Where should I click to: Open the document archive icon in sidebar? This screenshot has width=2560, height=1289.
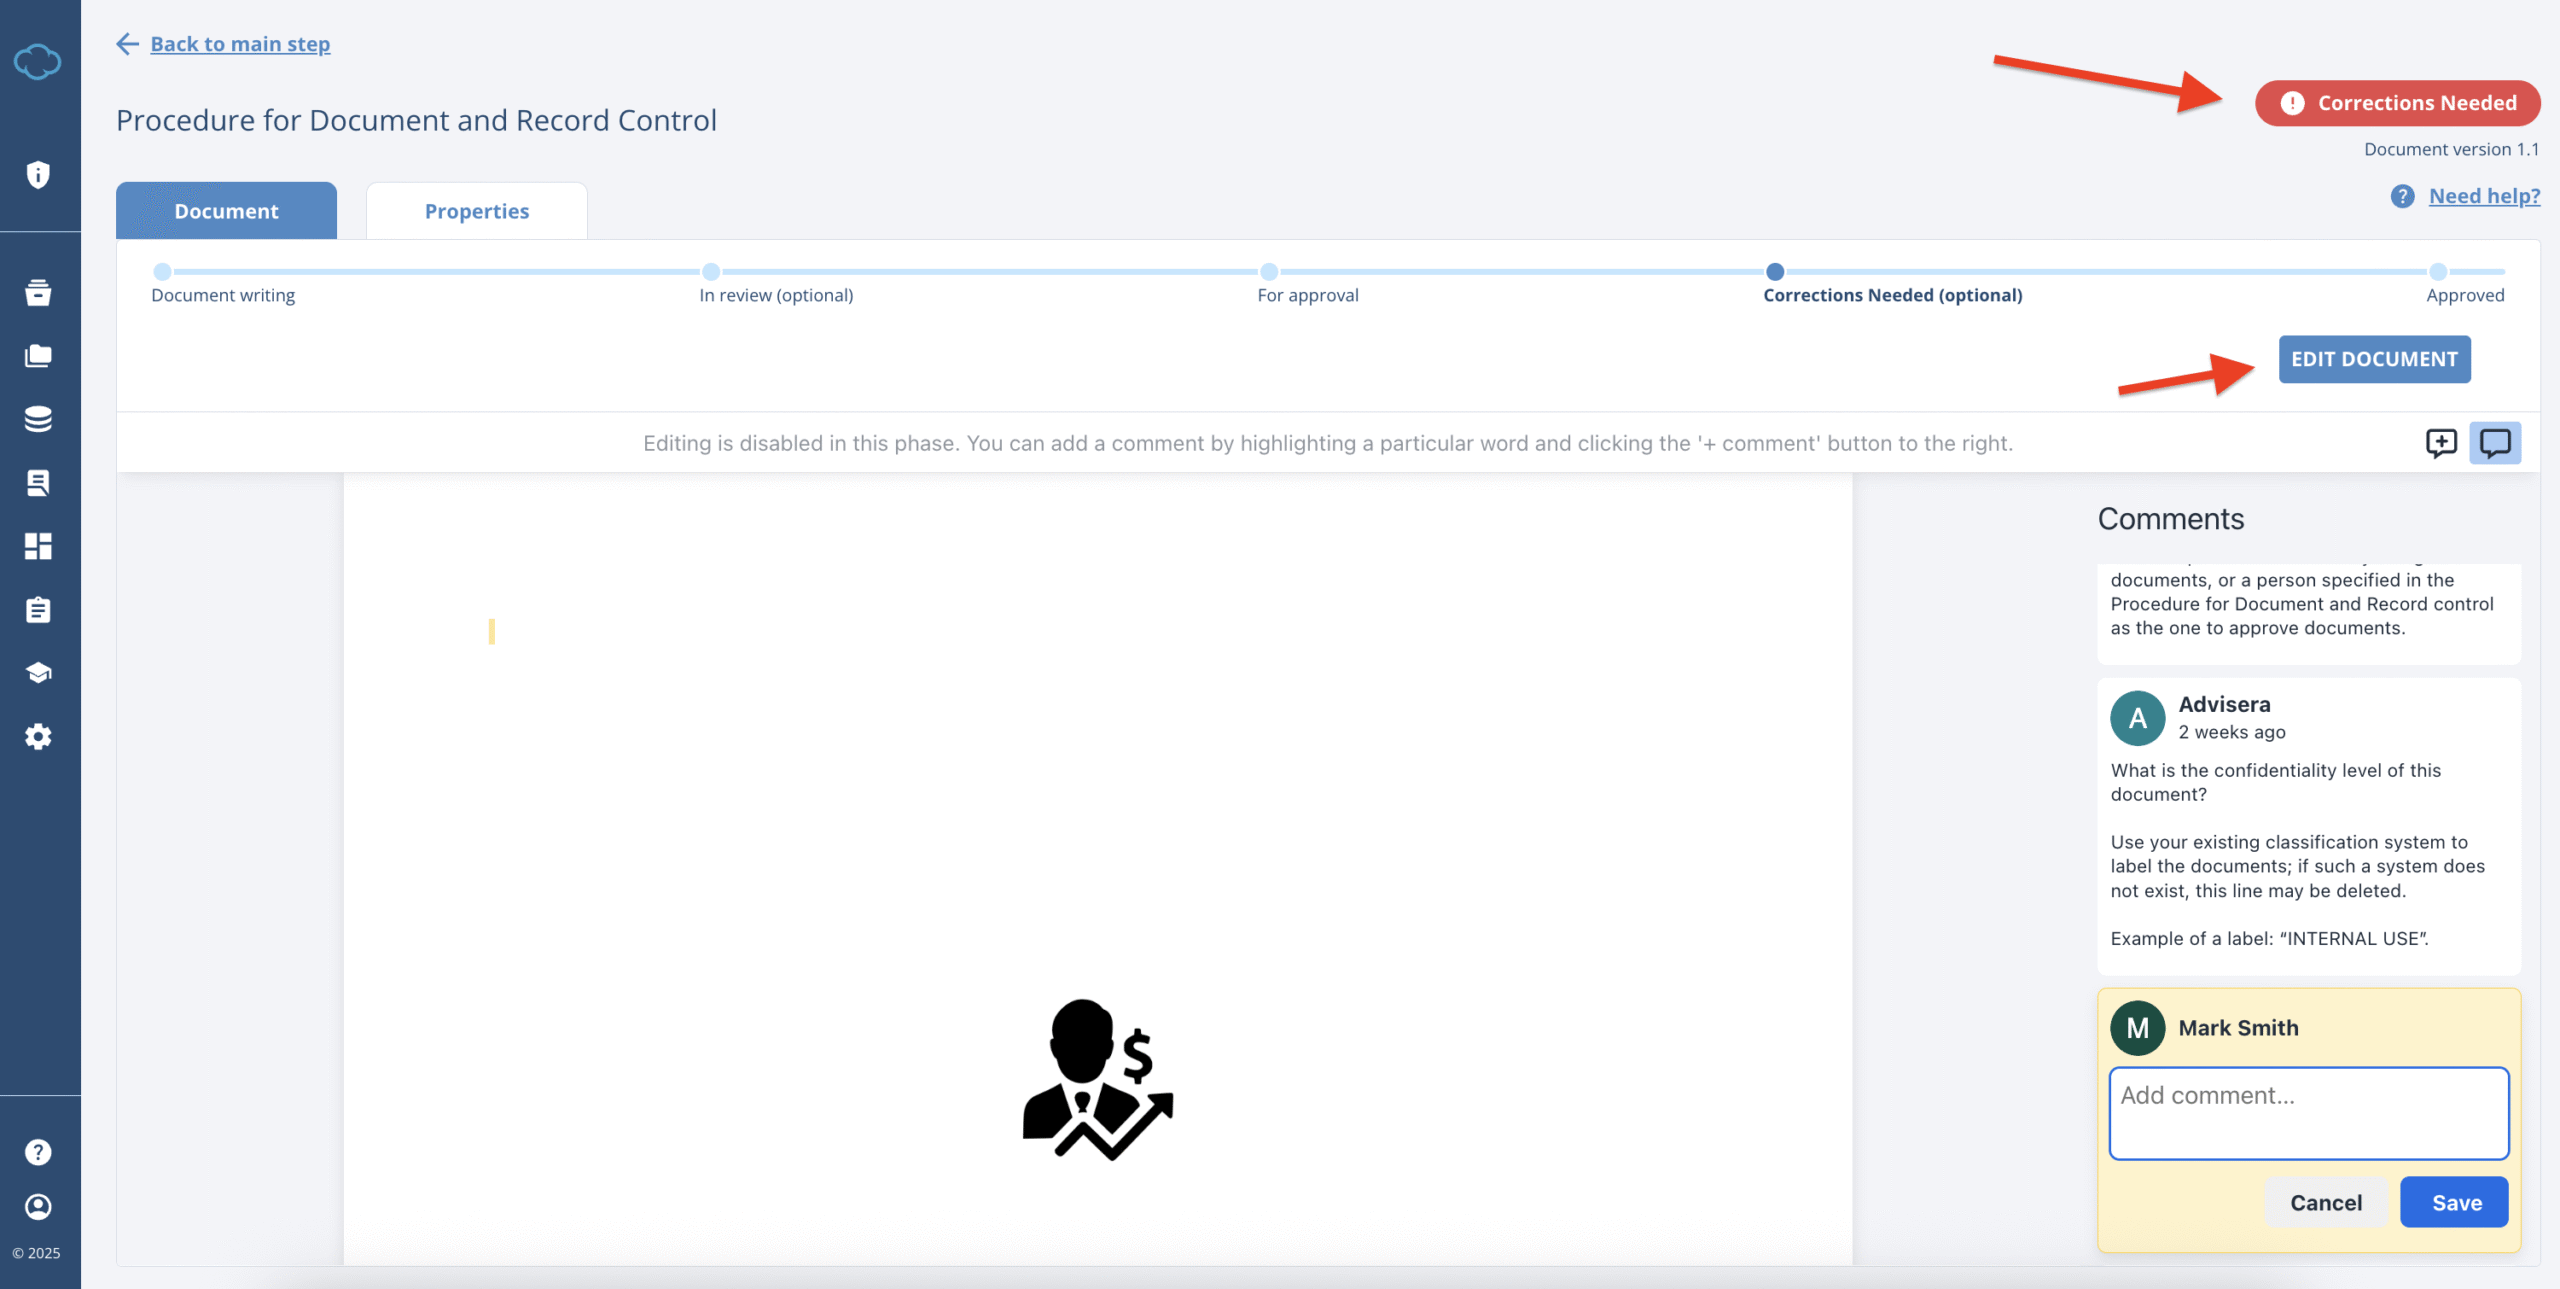pyautogui.click(x=38, y=293)
